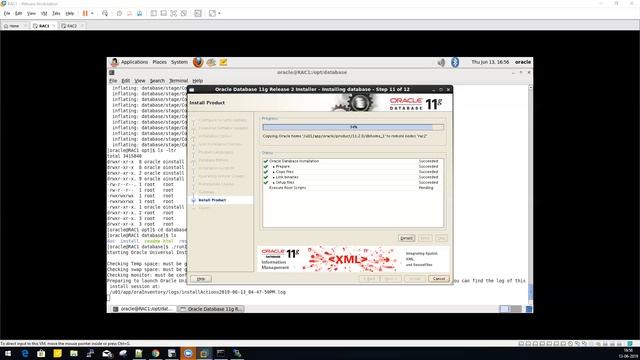Open the Zoom-like blue icon on Windows taskbar

click(x=188, y=353)
